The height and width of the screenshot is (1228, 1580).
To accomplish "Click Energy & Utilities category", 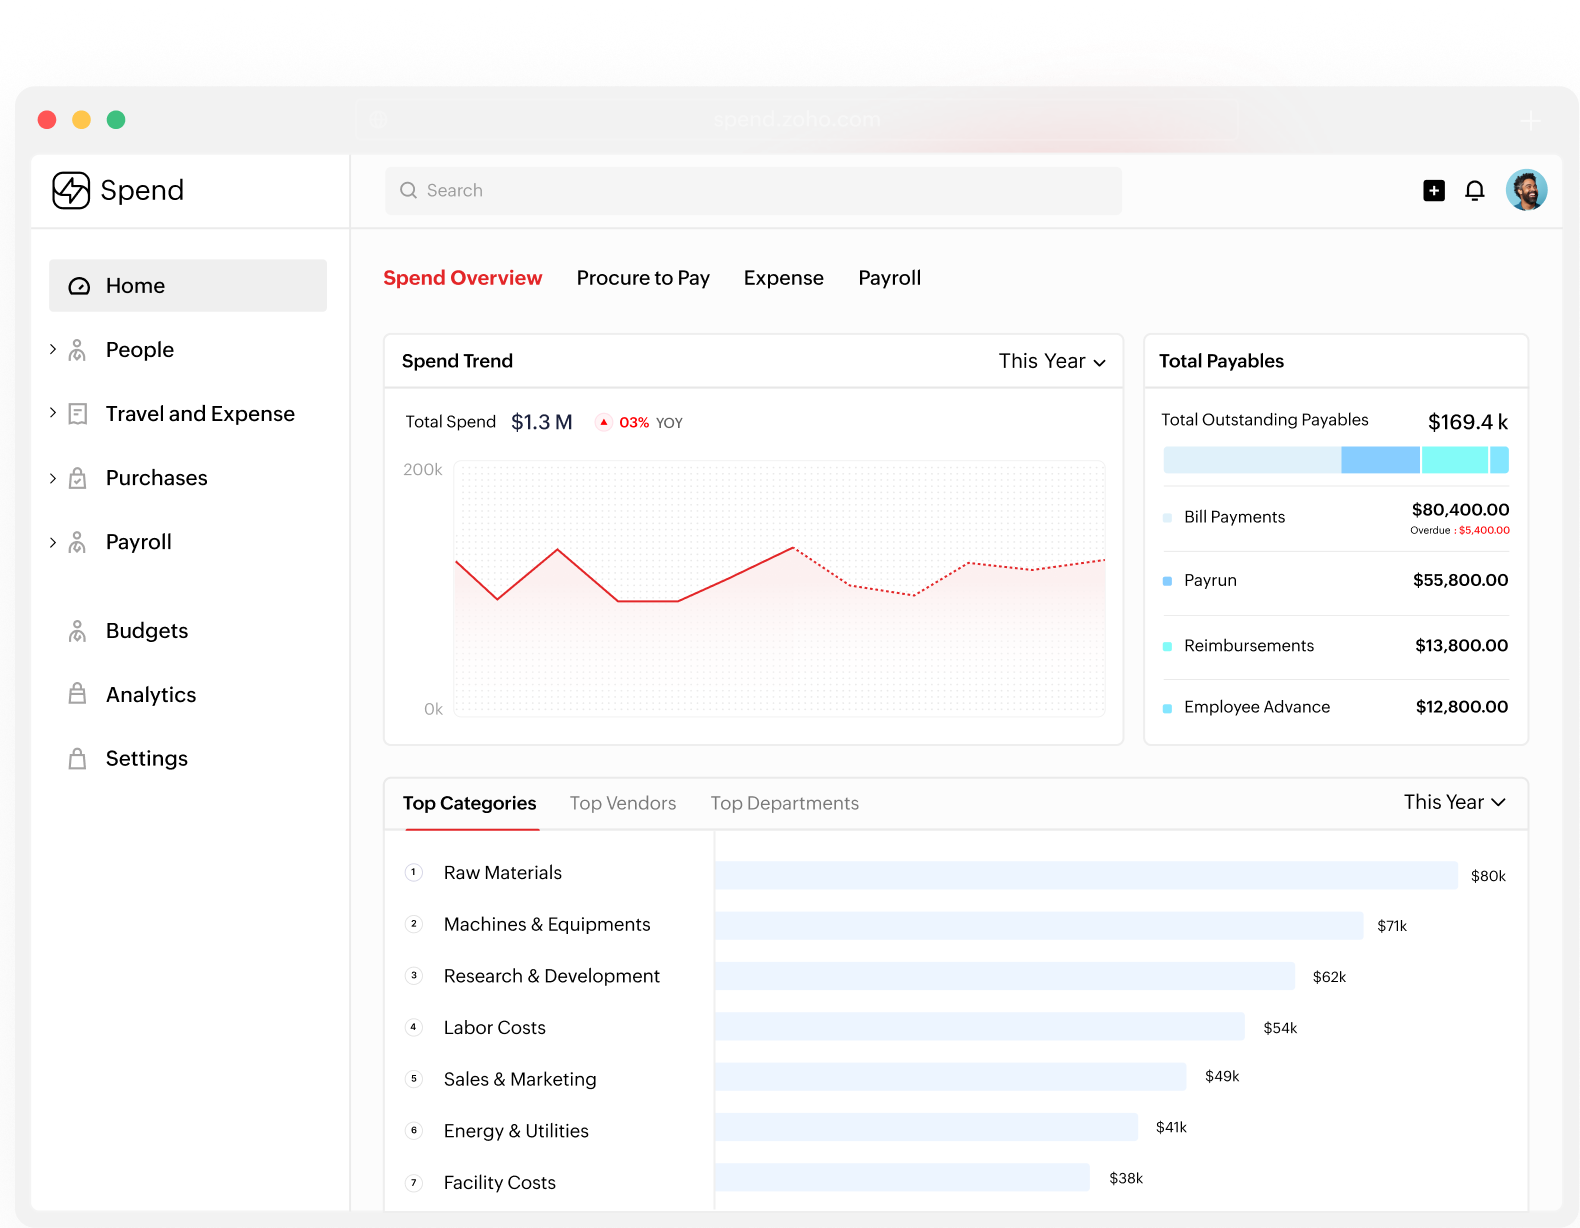I will tap(516, 1131).
